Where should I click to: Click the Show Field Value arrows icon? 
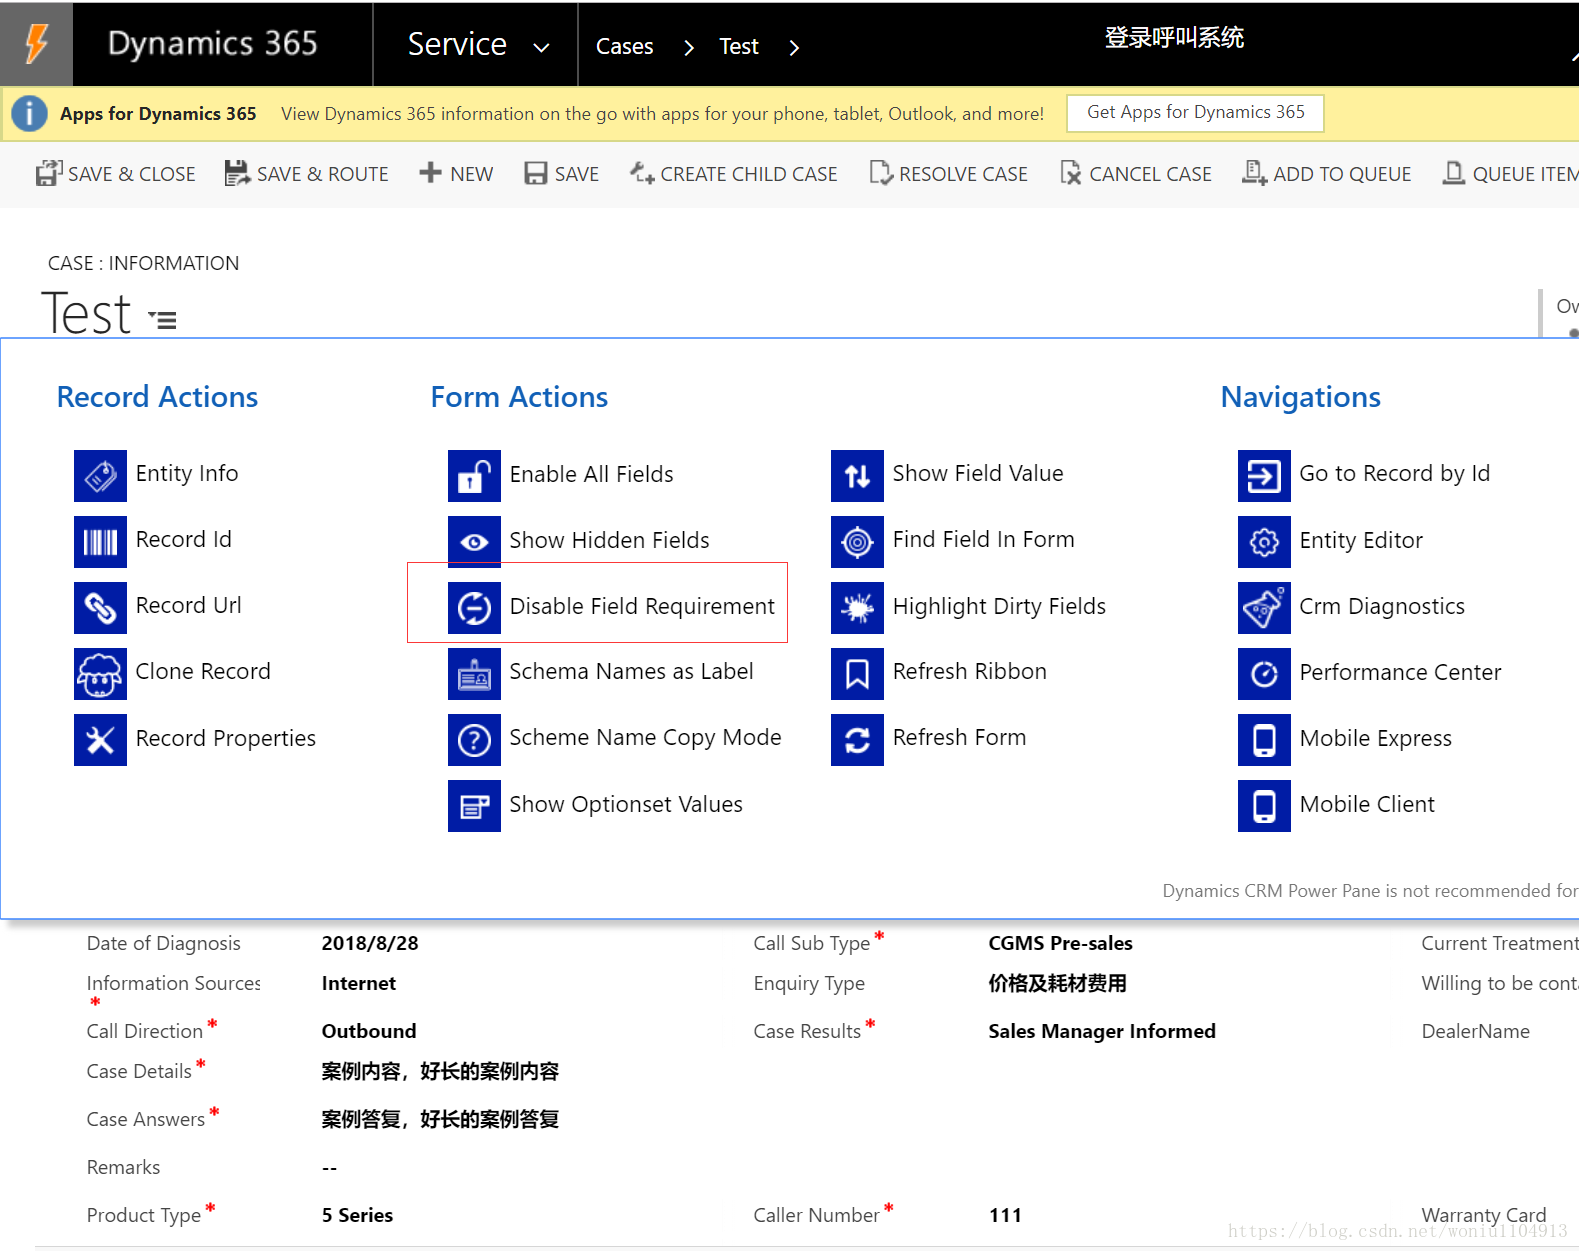[x=857, y=475]
